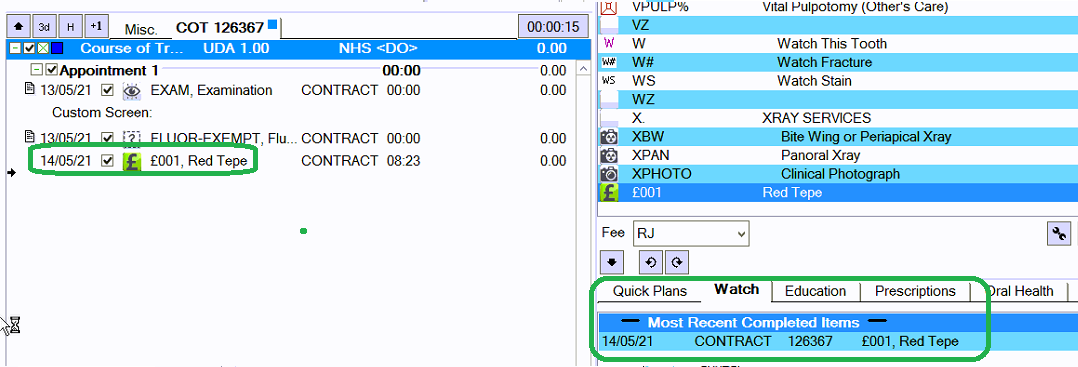Toggle the Course of Treatment checkbox
This screenshot has height=367, width=1078.
point(29,49)
